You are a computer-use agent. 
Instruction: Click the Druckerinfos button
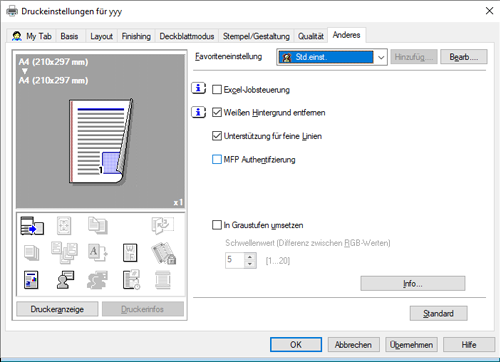pyautogui.click(x=143, y=309)
